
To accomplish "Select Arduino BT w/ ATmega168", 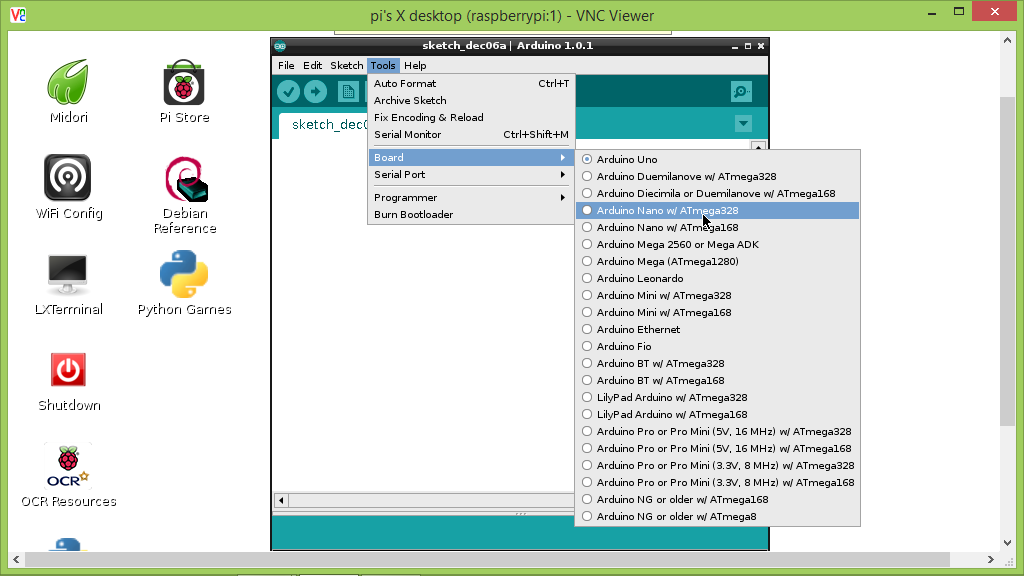I will pos(718,380).
